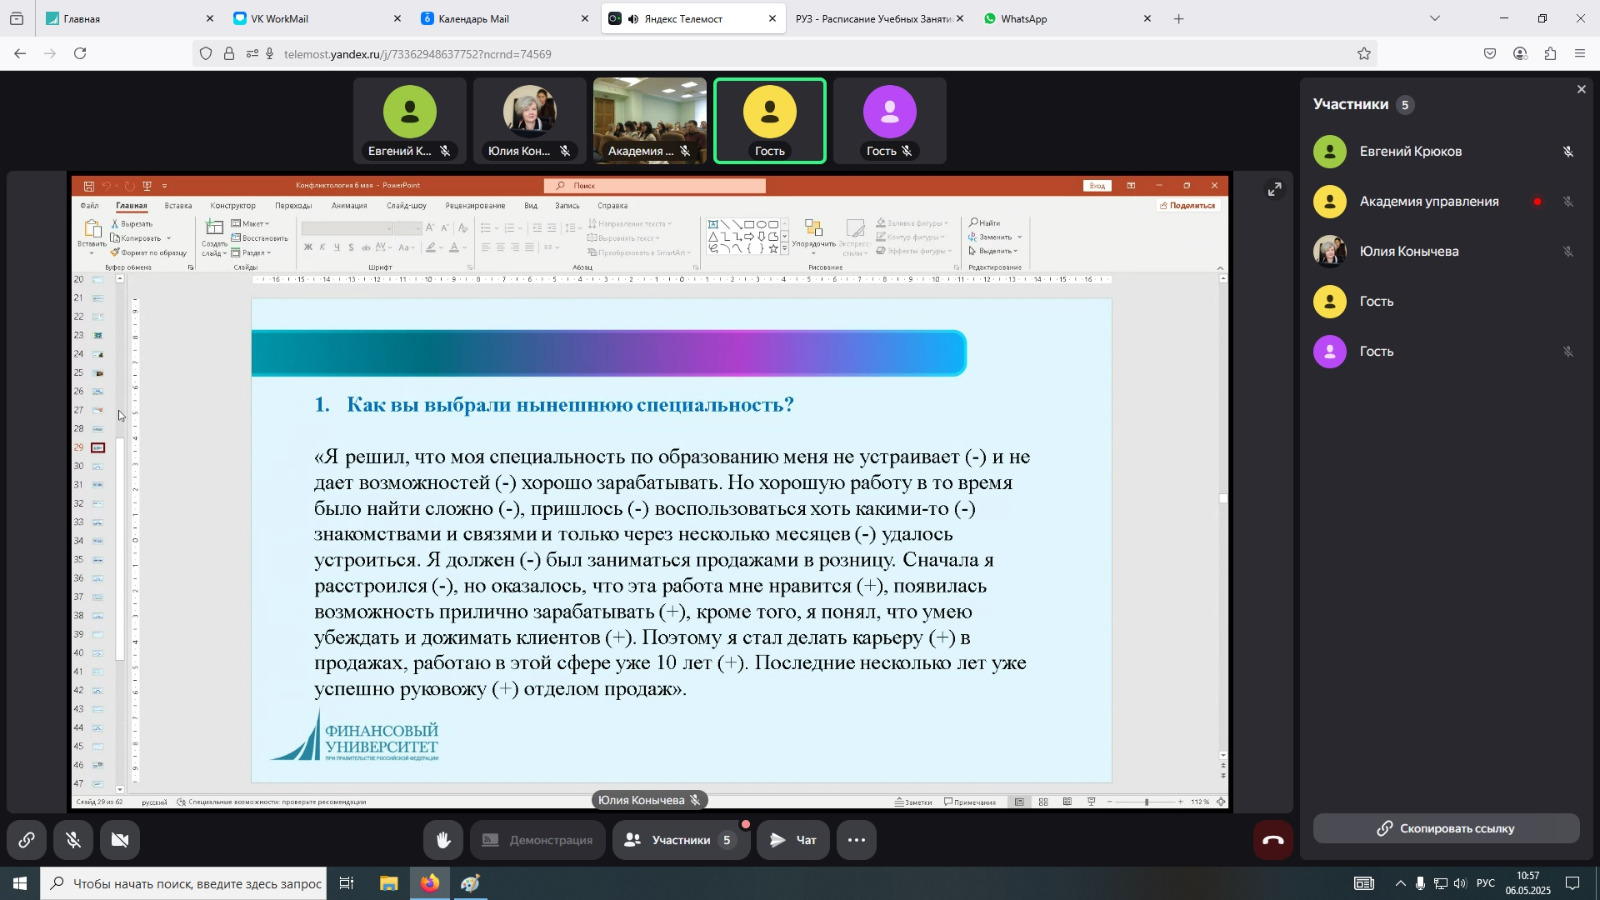Open the three-dot more options menu
Viewport: 1600px width, 900px height.
coord(857,840)
